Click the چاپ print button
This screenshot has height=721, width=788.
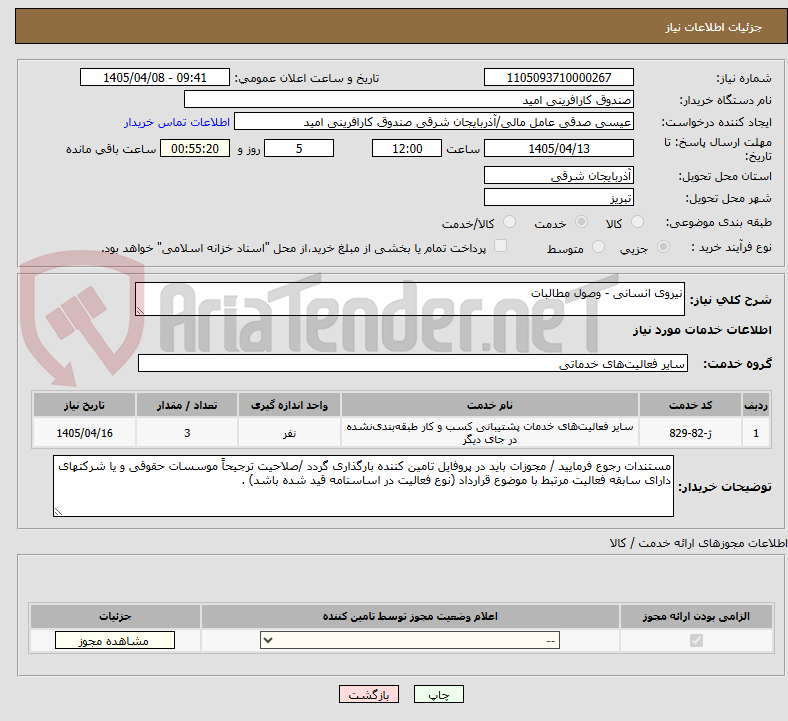439,694
